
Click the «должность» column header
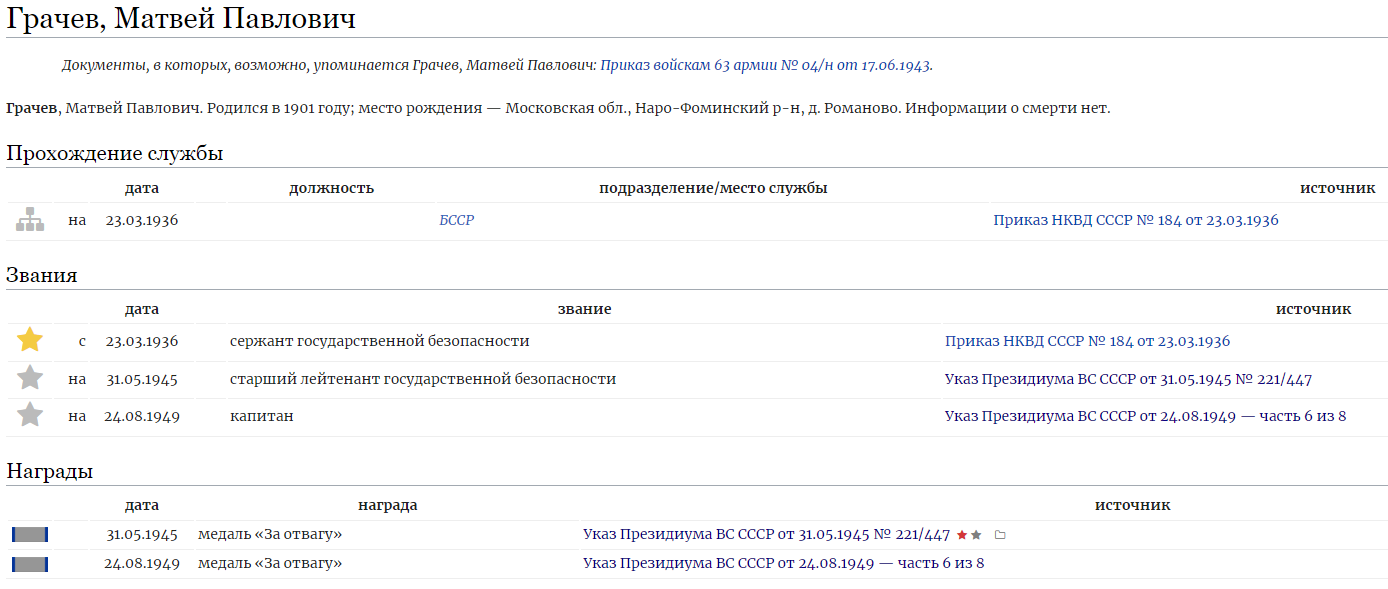[x=331, y=188]
